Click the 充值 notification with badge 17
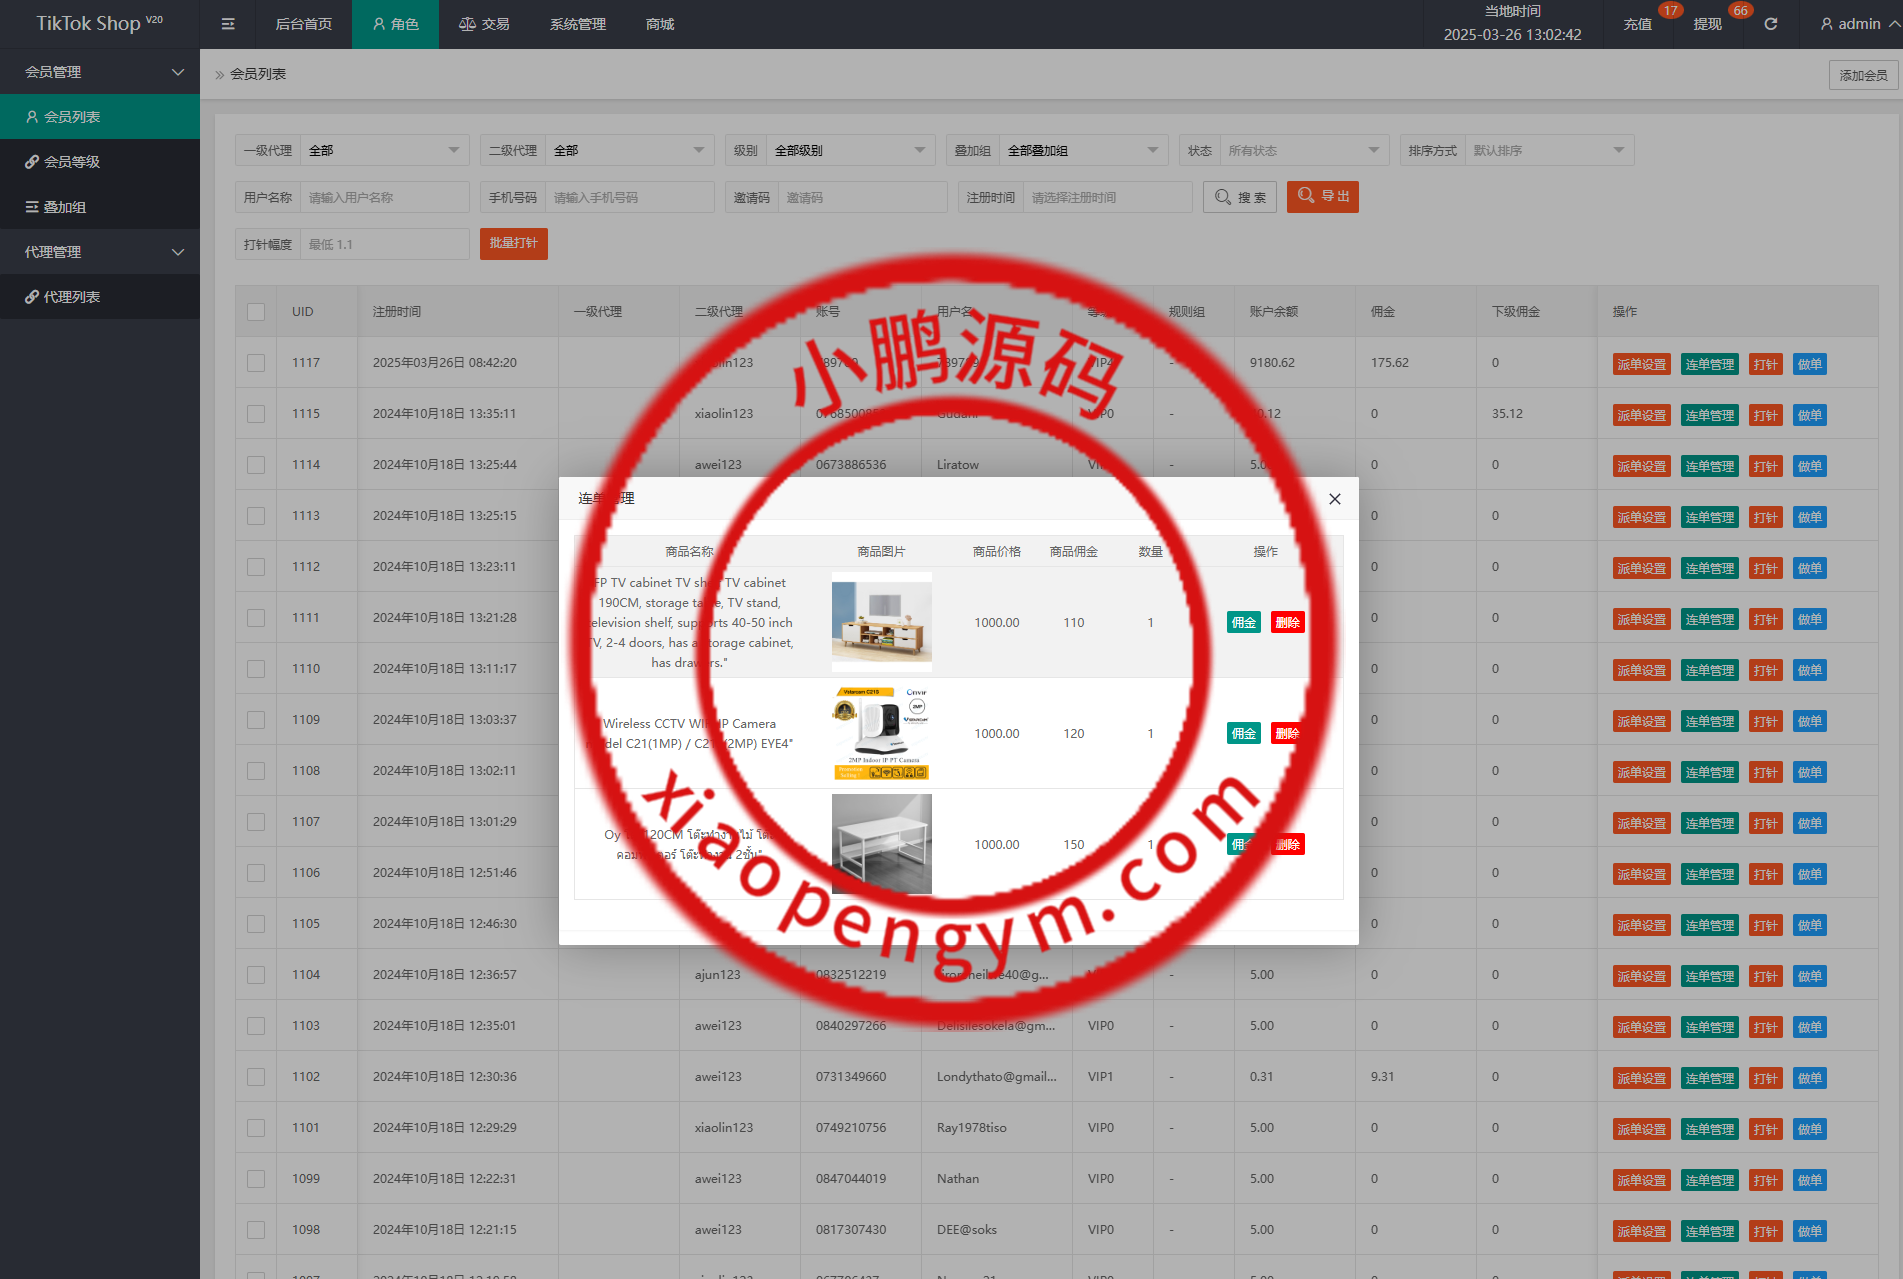Viewport: 1903px width, 1279px height. pos(1637,24)
